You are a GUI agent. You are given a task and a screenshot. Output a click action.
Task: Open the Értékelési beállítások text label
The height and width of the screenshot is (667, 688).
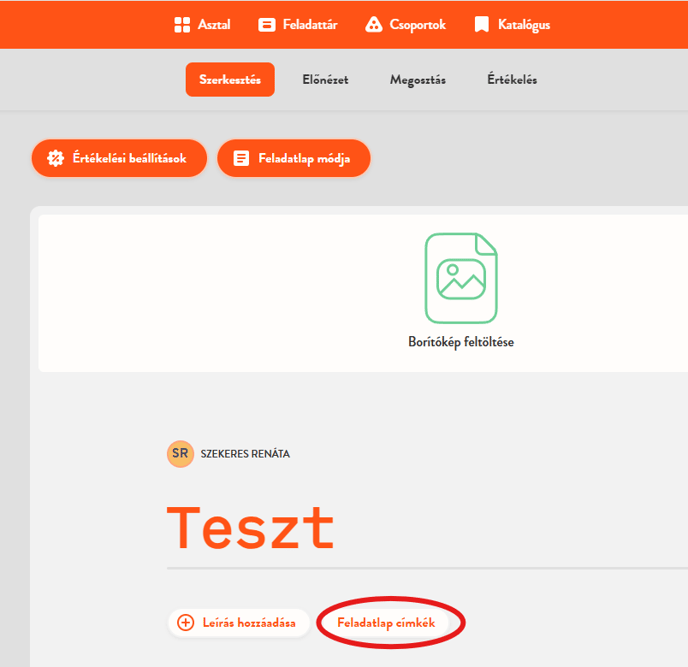(x=129, y=158)
